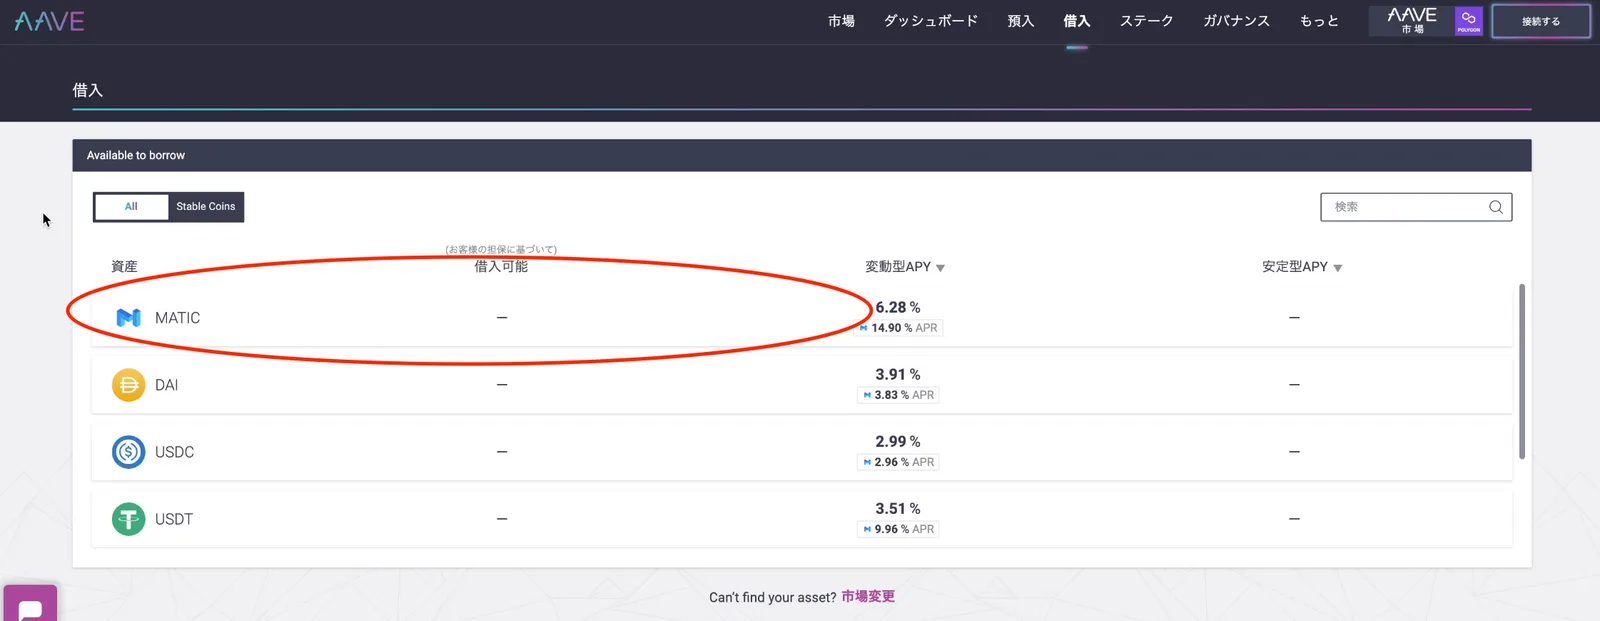The width and height of the screenshot is (1600, 621).
Task: Click the 3.91 % variable APY value
Action: tap(898, 374)
